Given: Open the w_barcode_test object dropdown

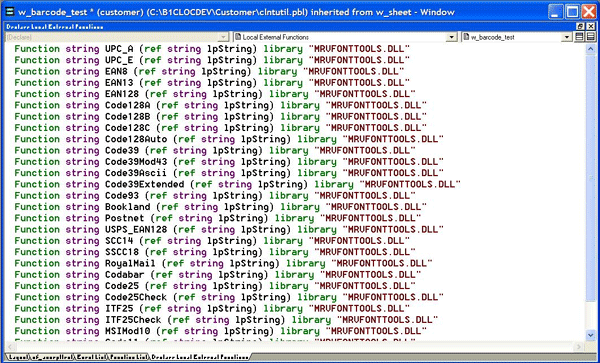Looking at the screenshot, I should 567,37.
